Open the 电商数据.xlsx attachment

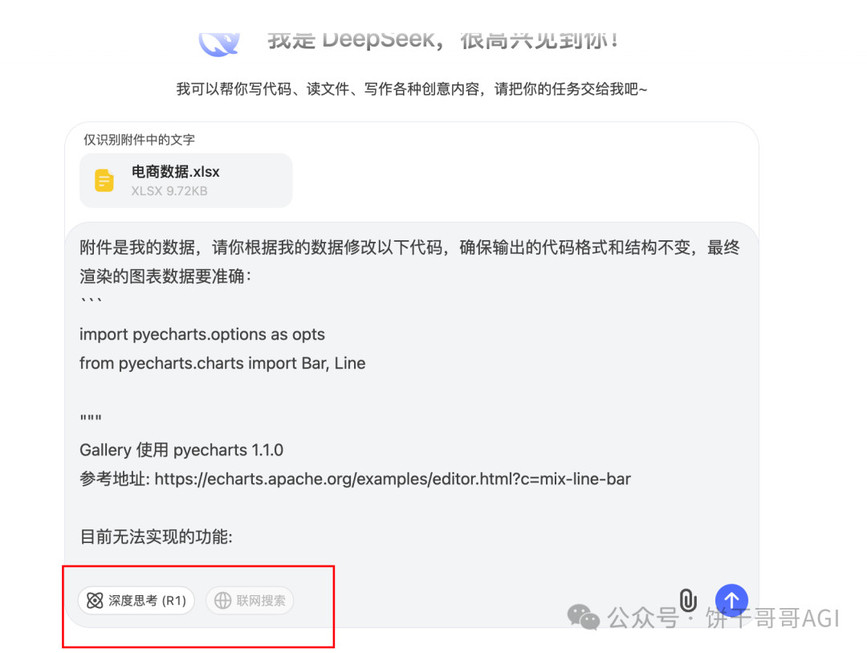click(186, 180)
